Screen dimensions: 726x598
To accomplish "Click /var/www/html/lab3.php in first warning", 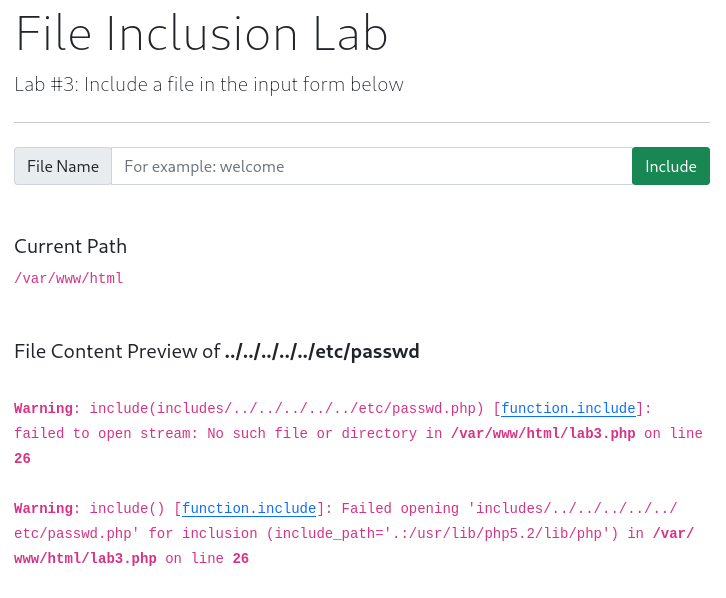I will coord(543,433).
